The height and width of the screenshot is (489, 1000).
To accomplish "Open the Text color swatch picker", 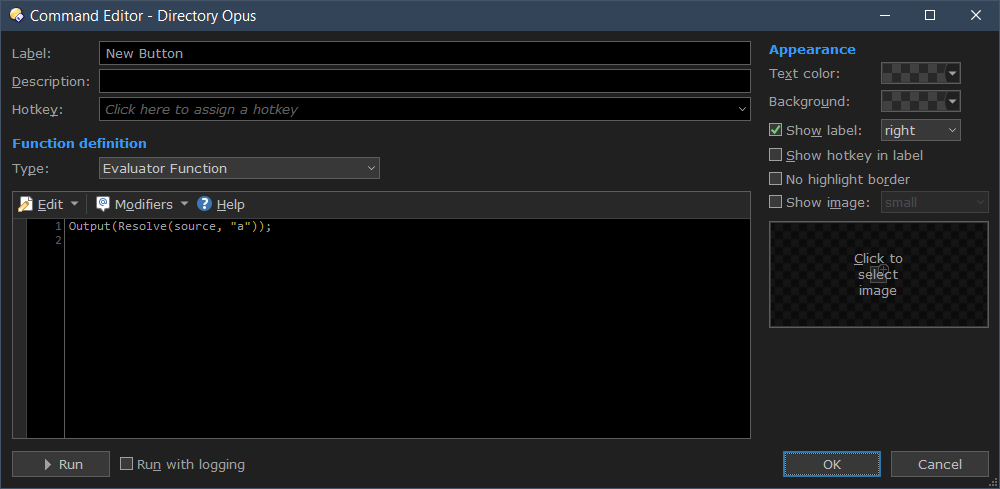I will [920, 73].
